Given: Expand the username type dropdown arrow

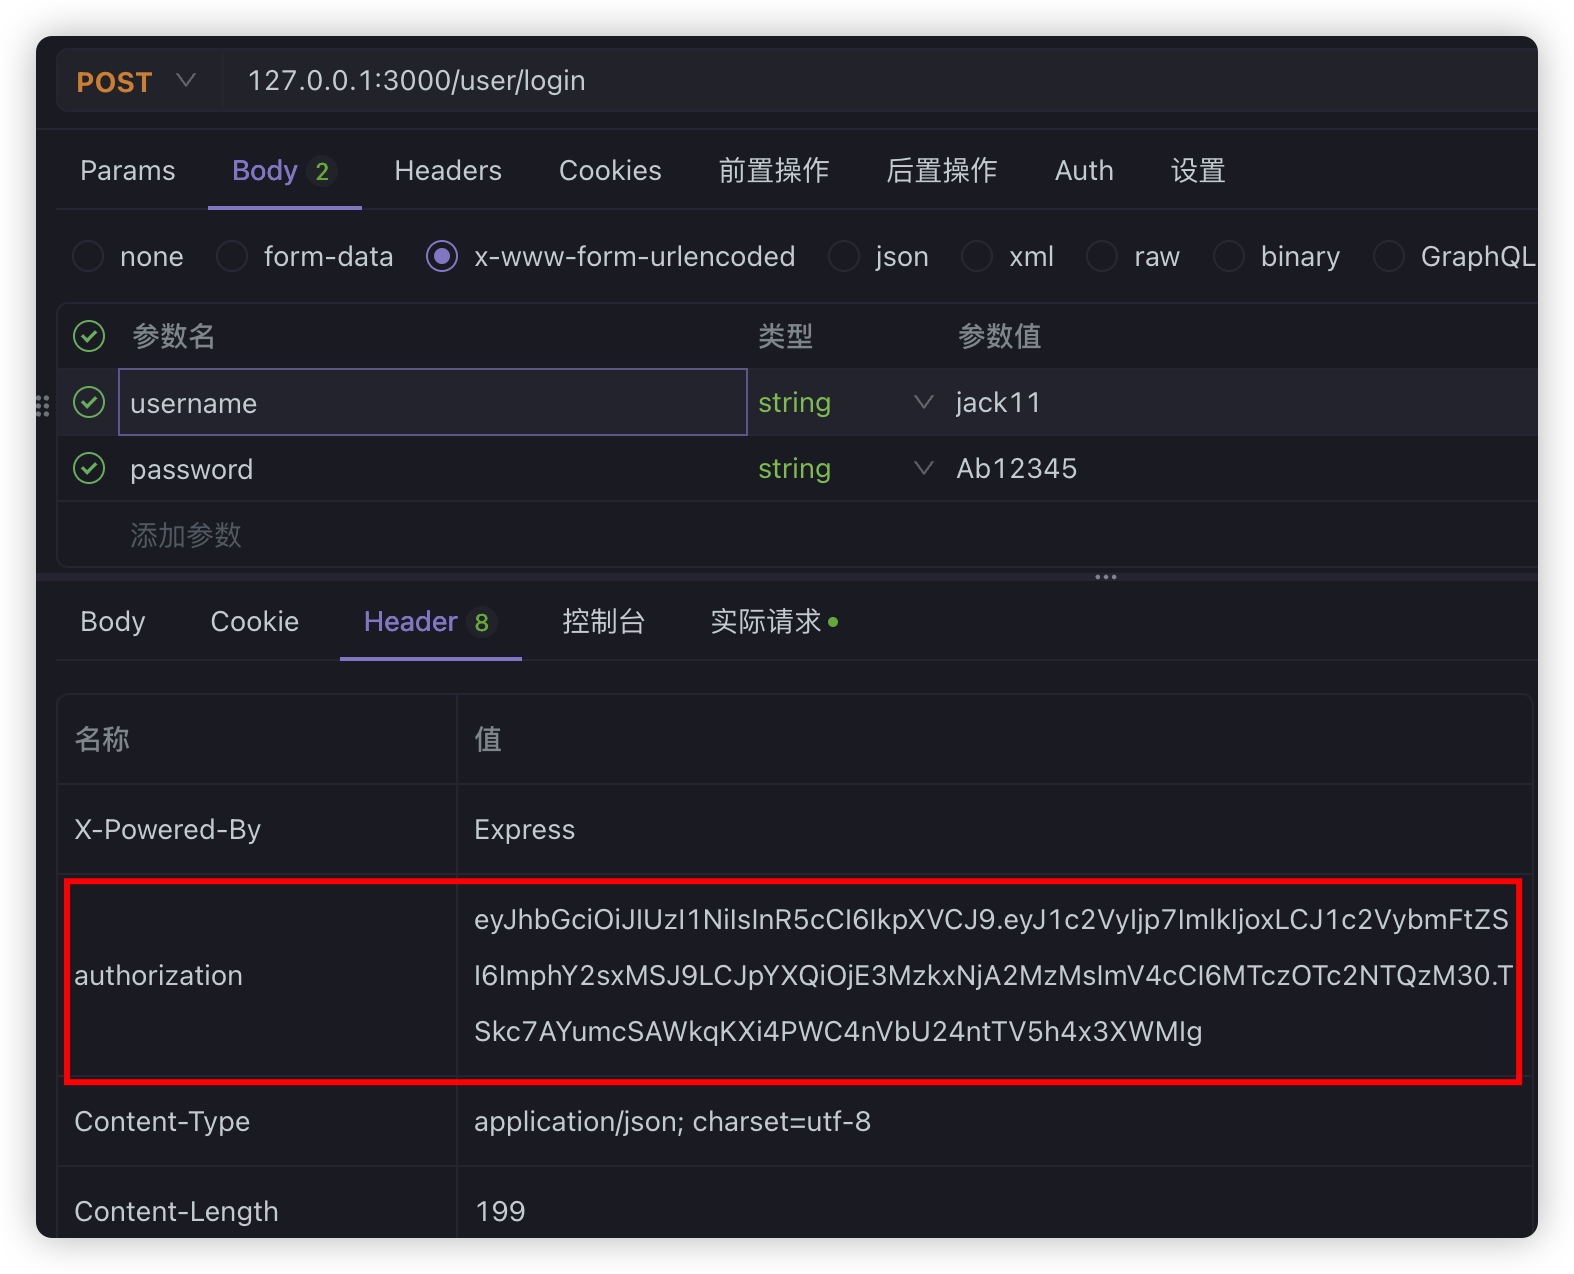Looking at the screenshot, I should [923, 402].
